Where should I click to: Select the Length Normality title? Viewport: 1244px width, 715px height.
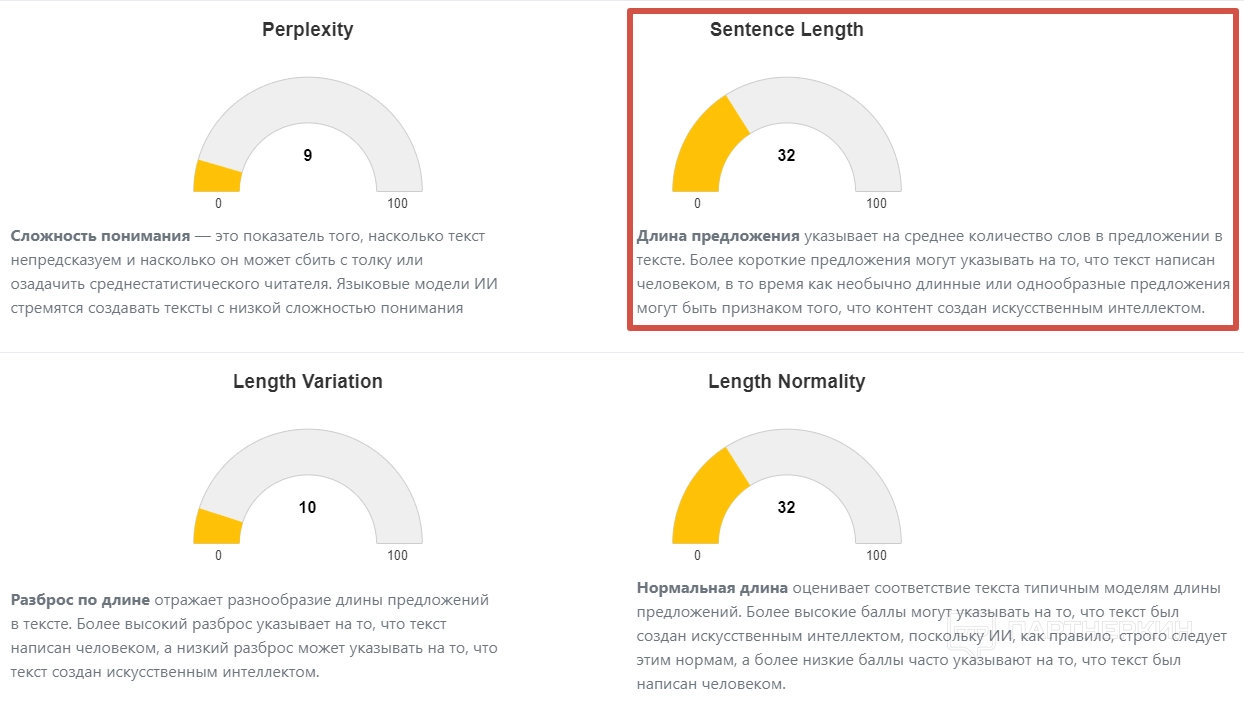pyautogui.click(x=786, y=381)
